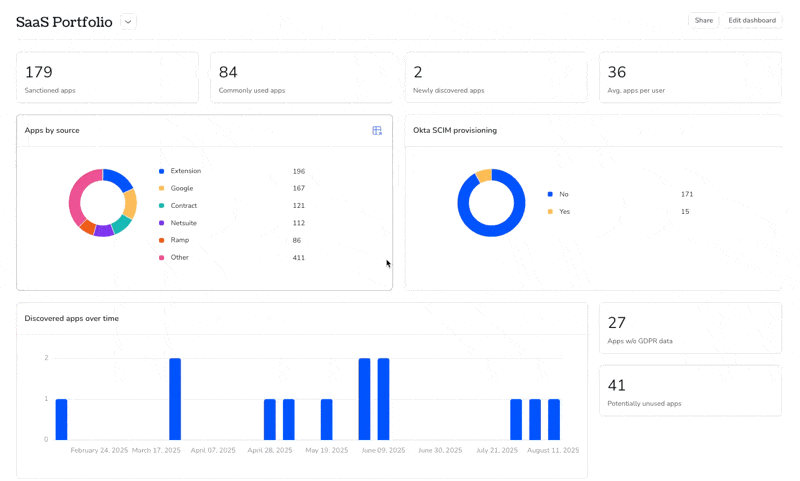Click the blue Extension segment of the source donut
Screen dimensions: 800x481
tap(118, 179)
